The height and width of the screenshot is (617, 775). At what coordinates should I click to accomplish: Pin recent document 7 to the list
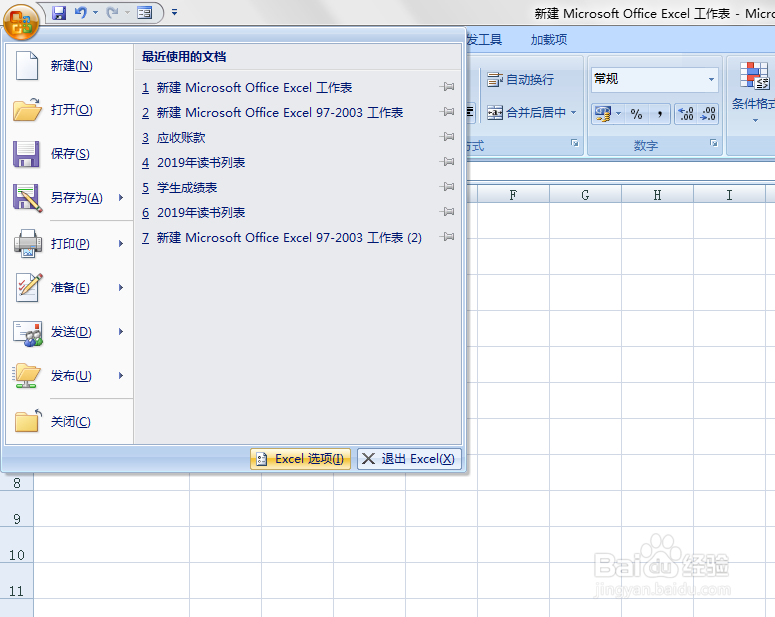[447, 237]
